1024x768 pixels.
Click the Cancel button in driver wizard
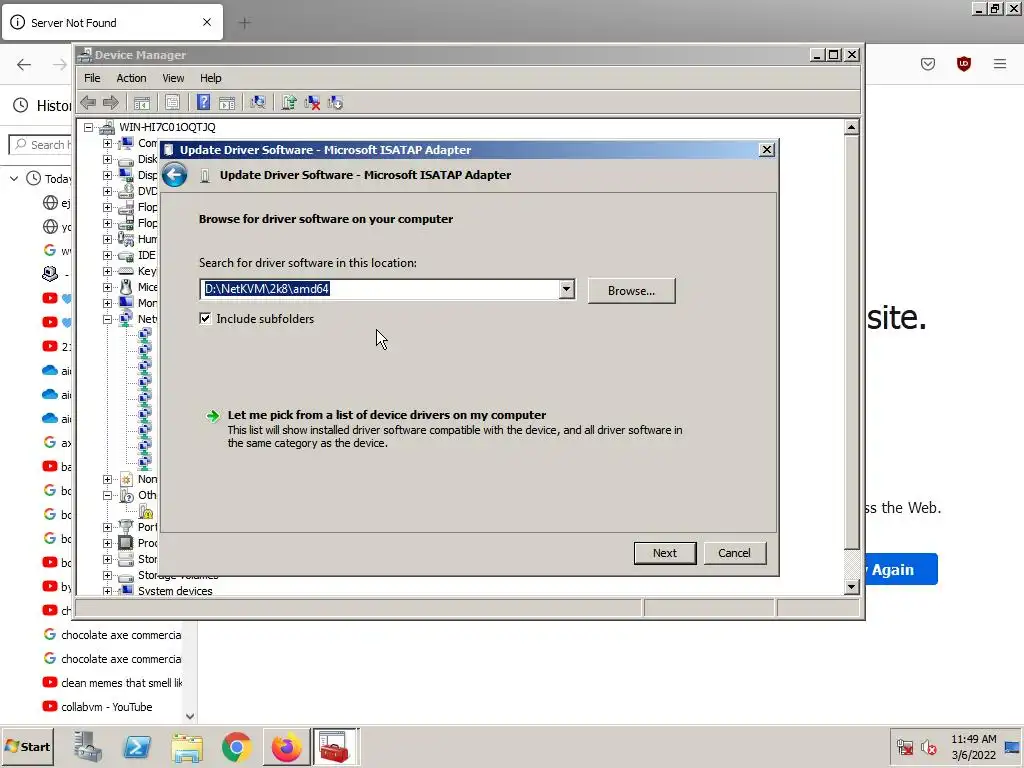pos(735,553)
